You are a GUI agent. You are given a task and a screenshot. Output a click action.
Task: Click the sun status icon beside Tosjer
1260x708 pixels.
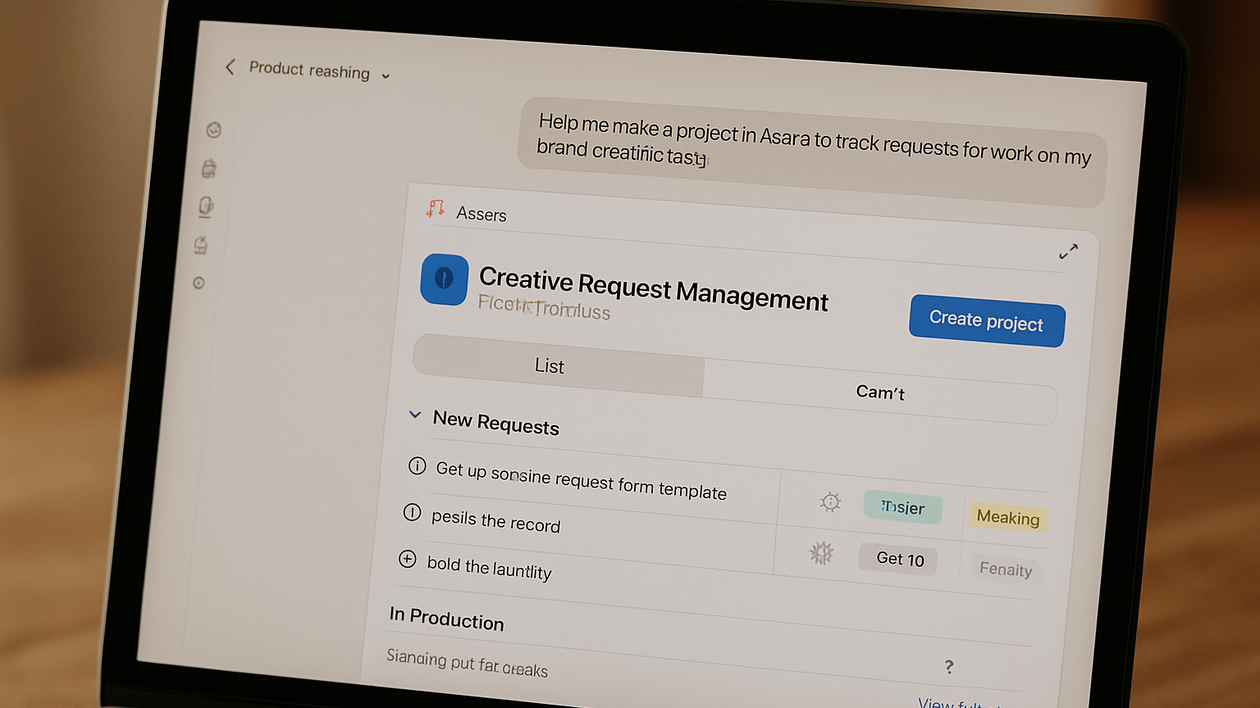click(830, 501)
